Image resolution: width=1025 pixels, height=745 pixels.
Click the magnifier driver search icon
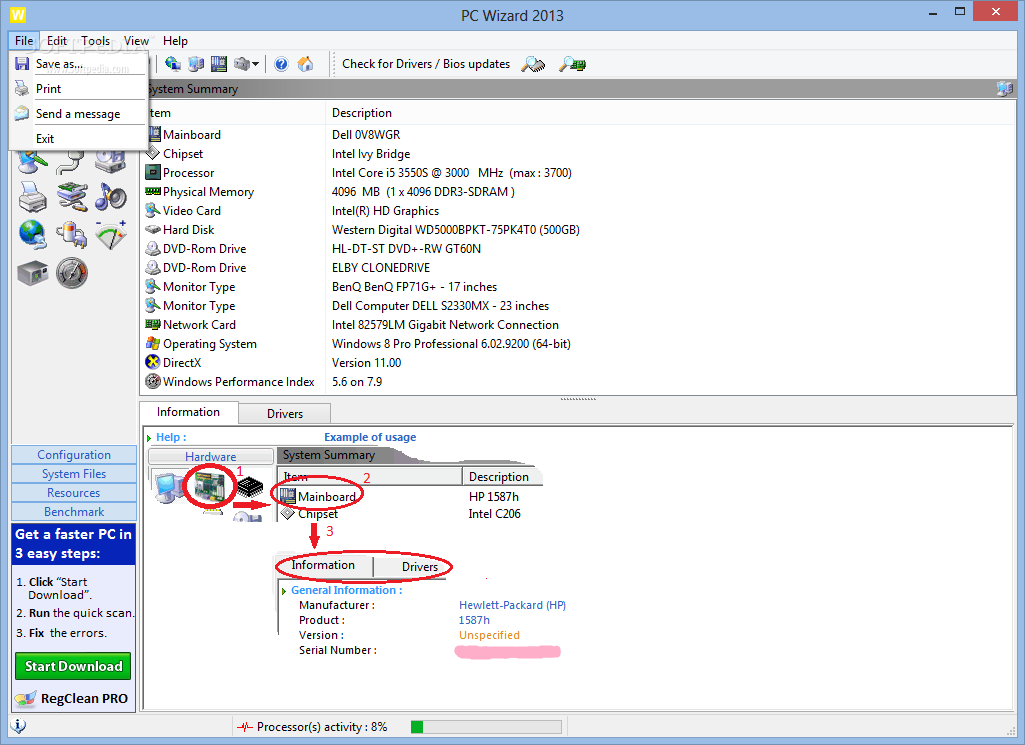click(533, 64)
